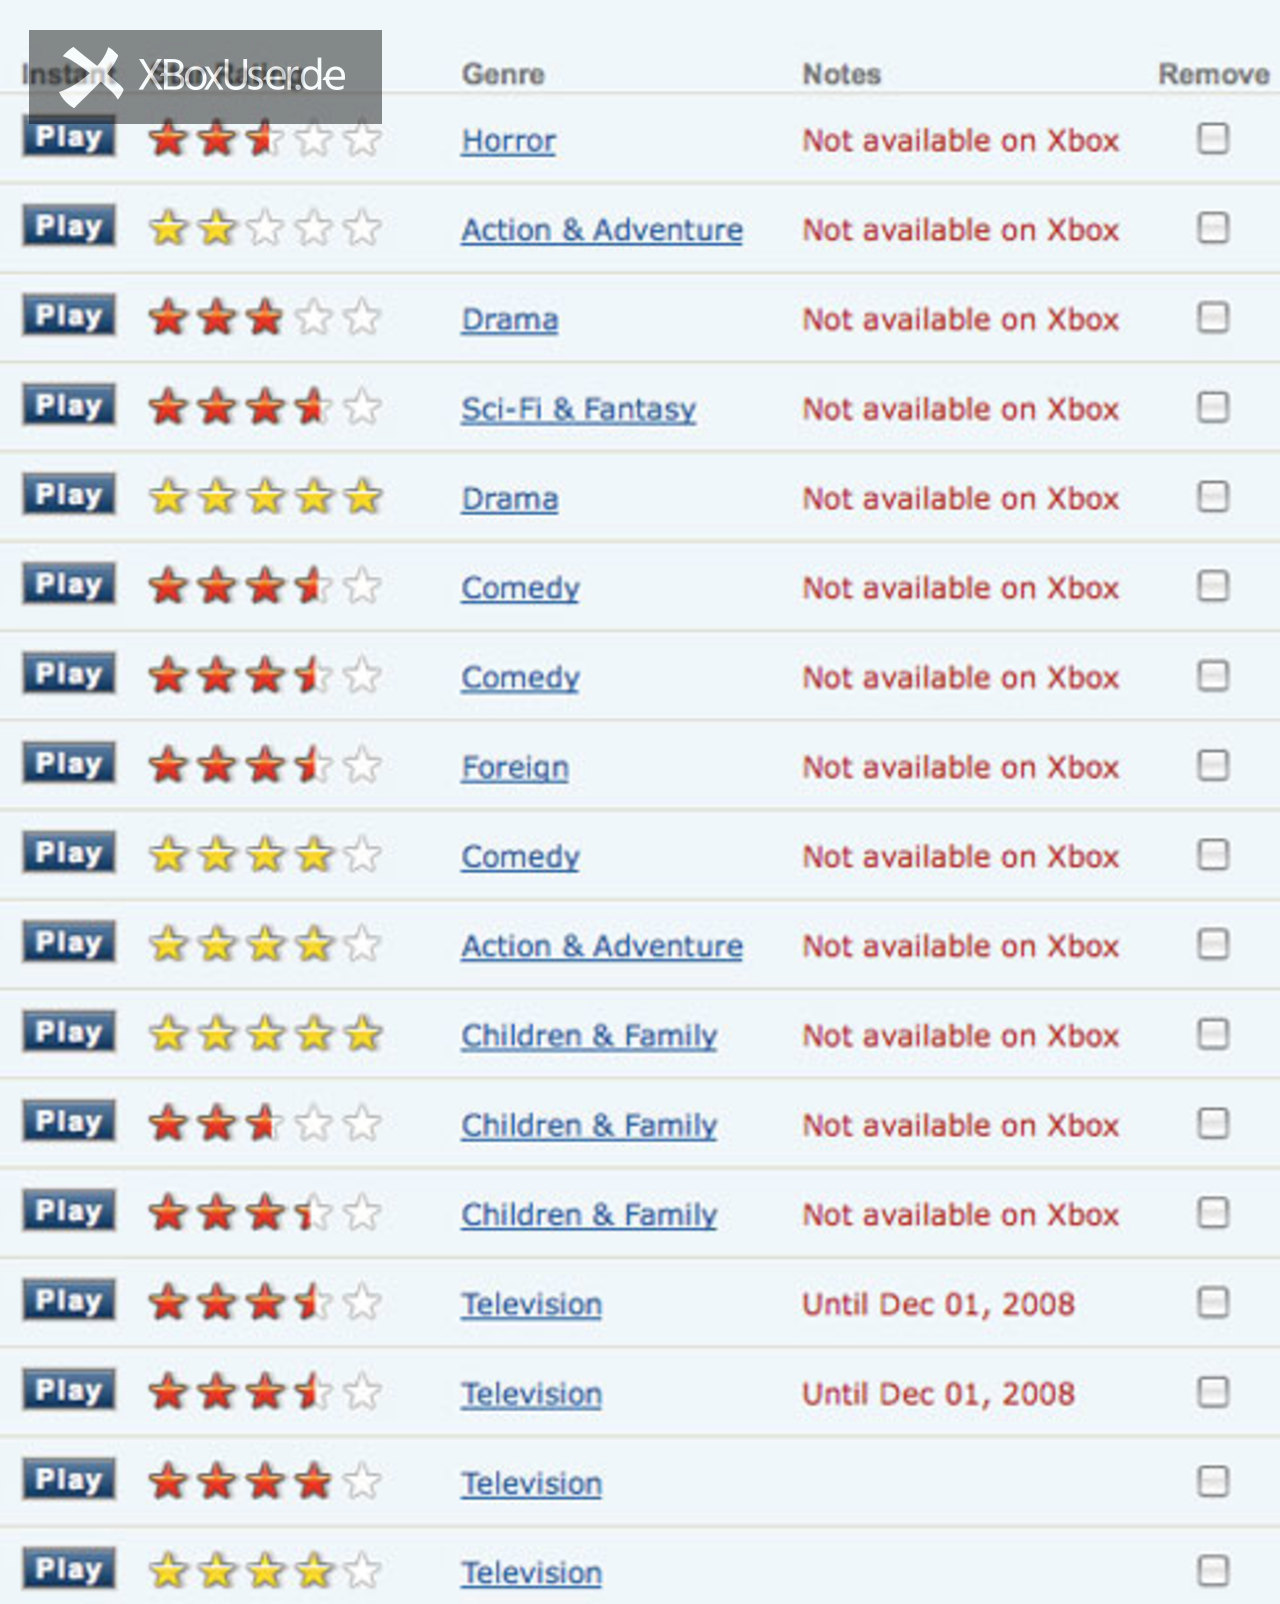
Task: Click the Play button on the Foreign row
Action: (x=68, y=763)
